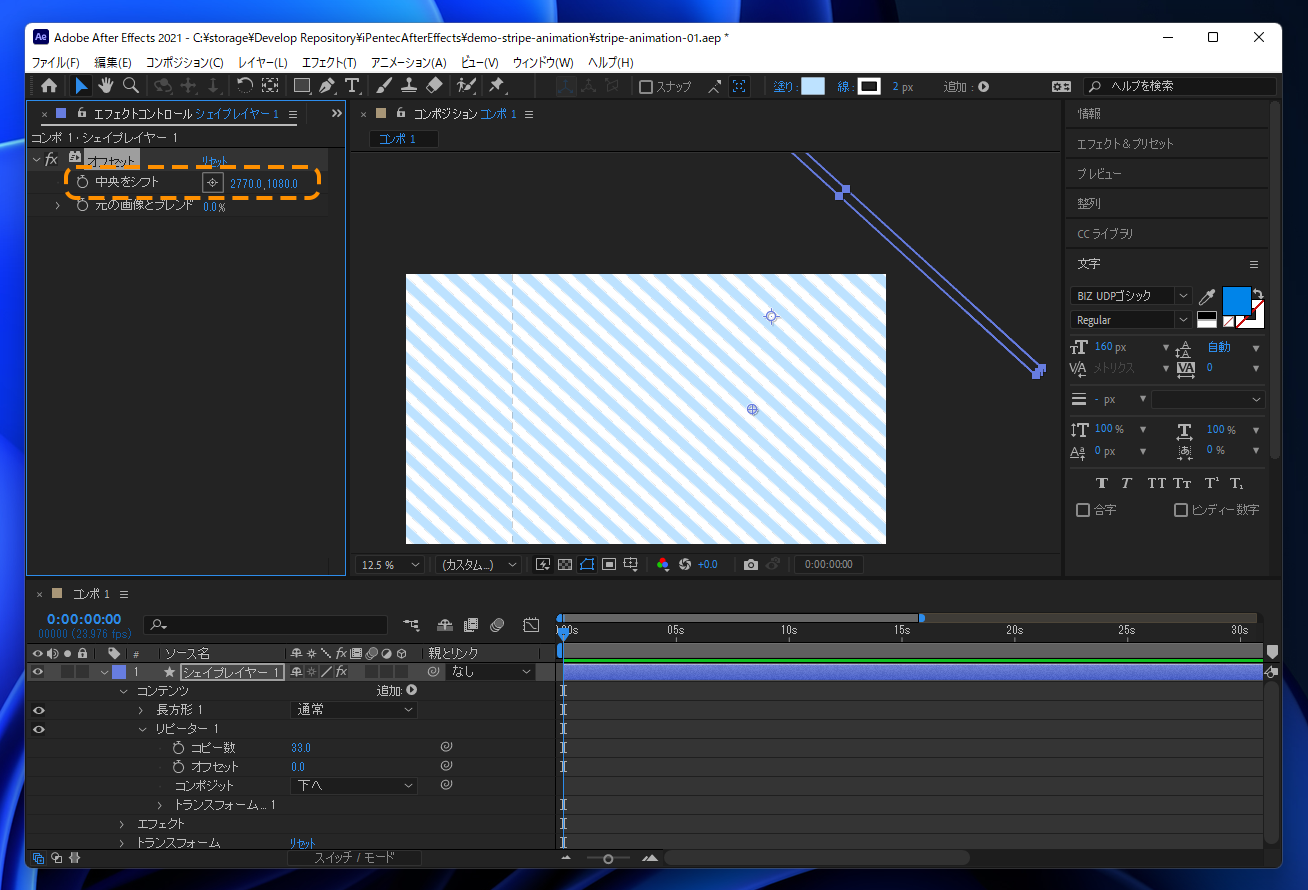The image size is (1308, 890).
Task: Select the Rotation tool
Action: point(245,86)
